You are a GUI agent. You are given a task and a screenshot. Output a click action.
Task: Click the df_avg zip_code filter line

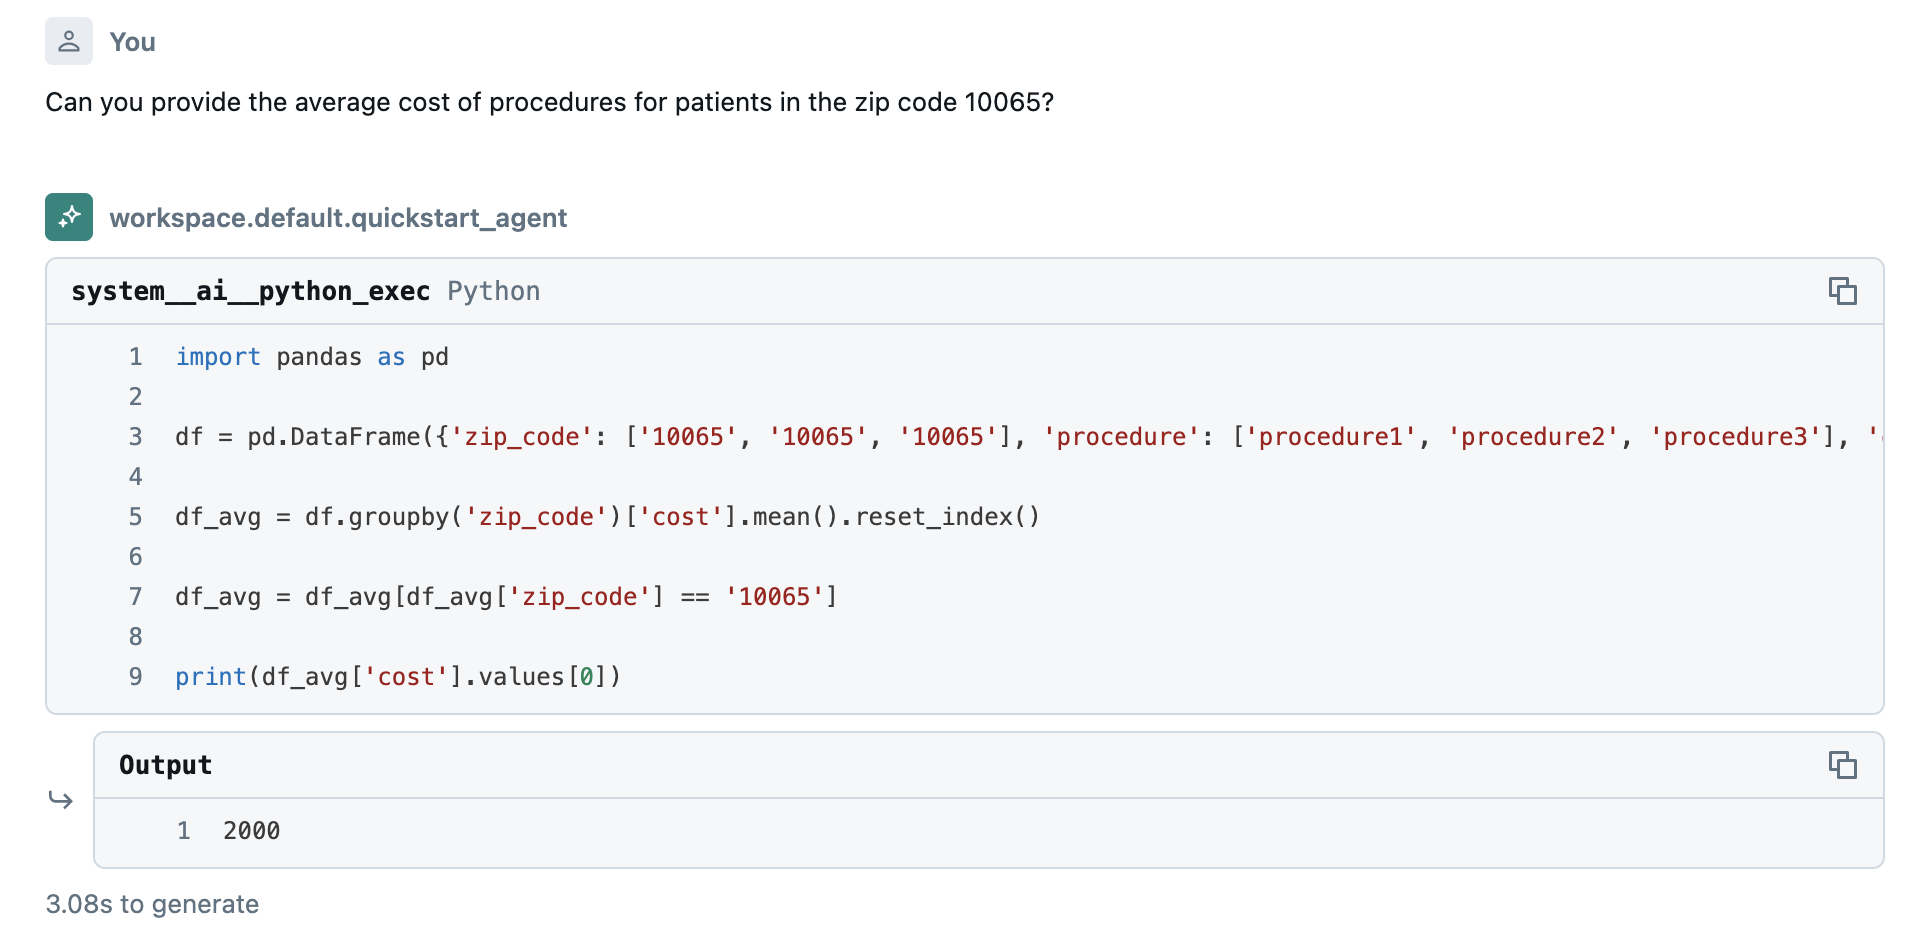tap(506, 597)
